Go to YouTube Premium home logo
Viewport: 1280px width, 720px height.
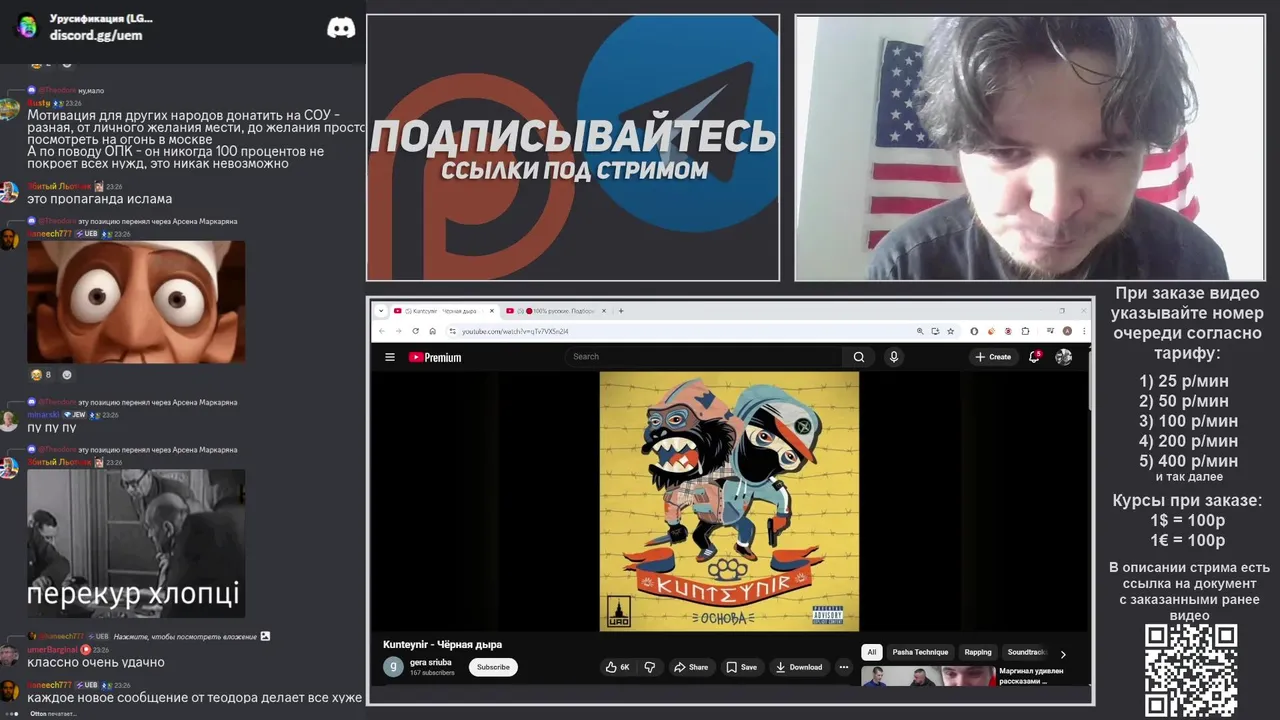435,357
